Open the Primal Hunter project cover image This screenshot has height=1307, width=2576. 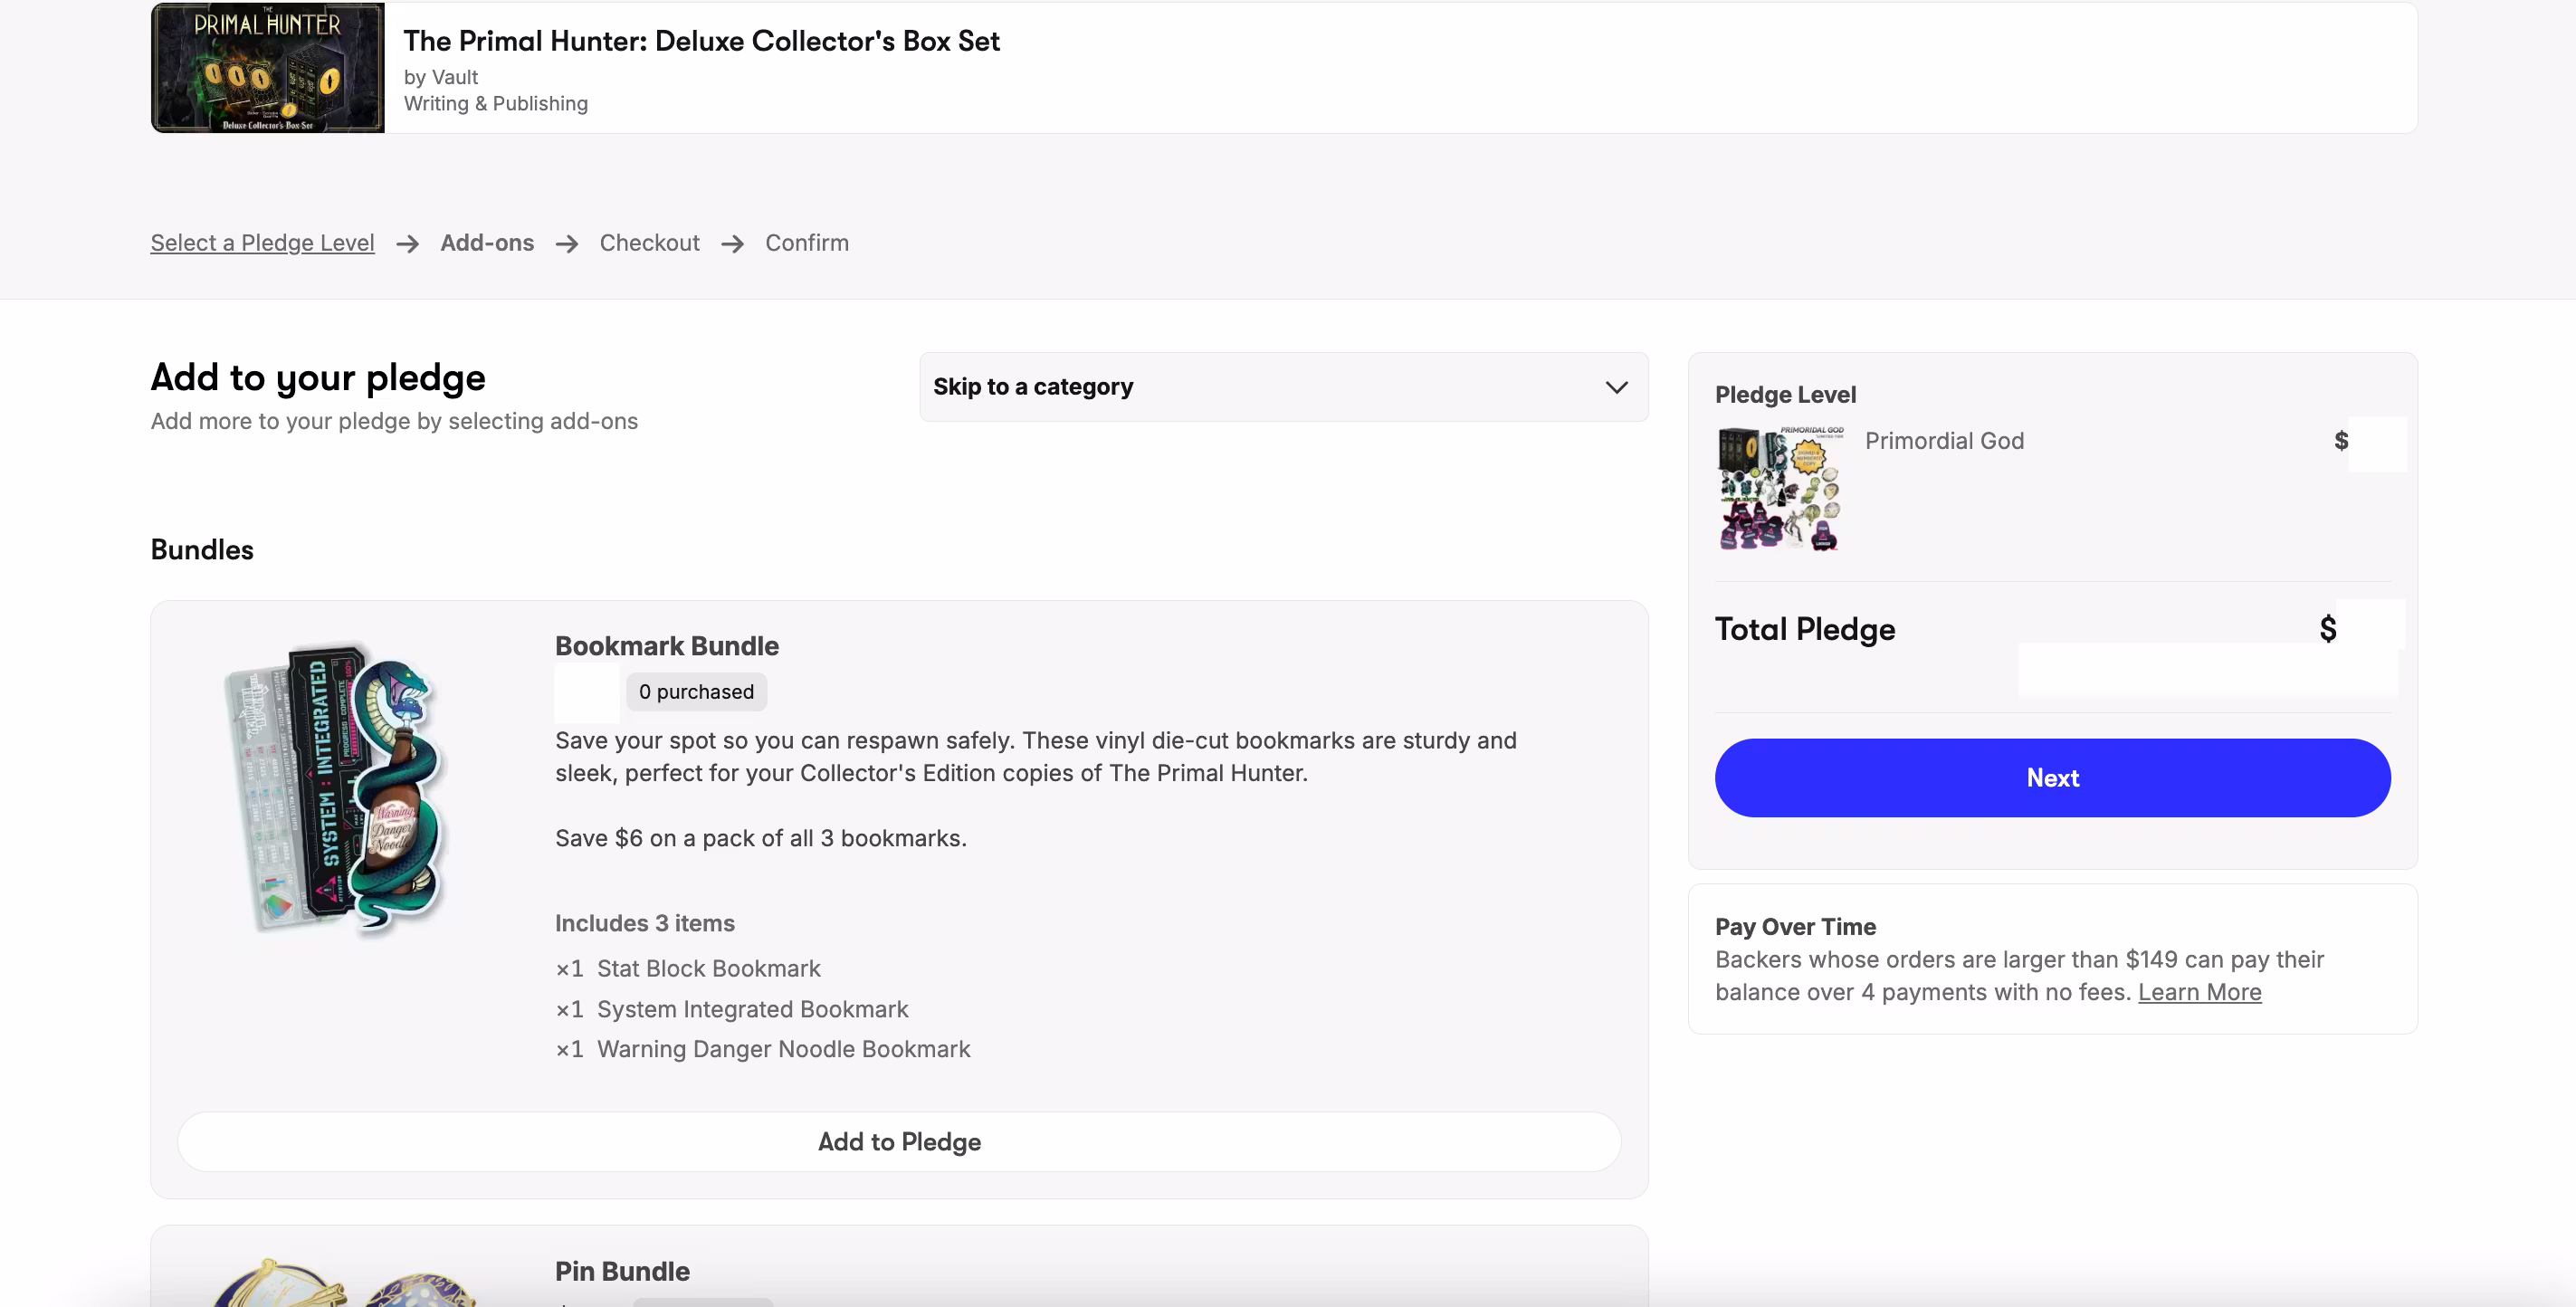[268, 68]
